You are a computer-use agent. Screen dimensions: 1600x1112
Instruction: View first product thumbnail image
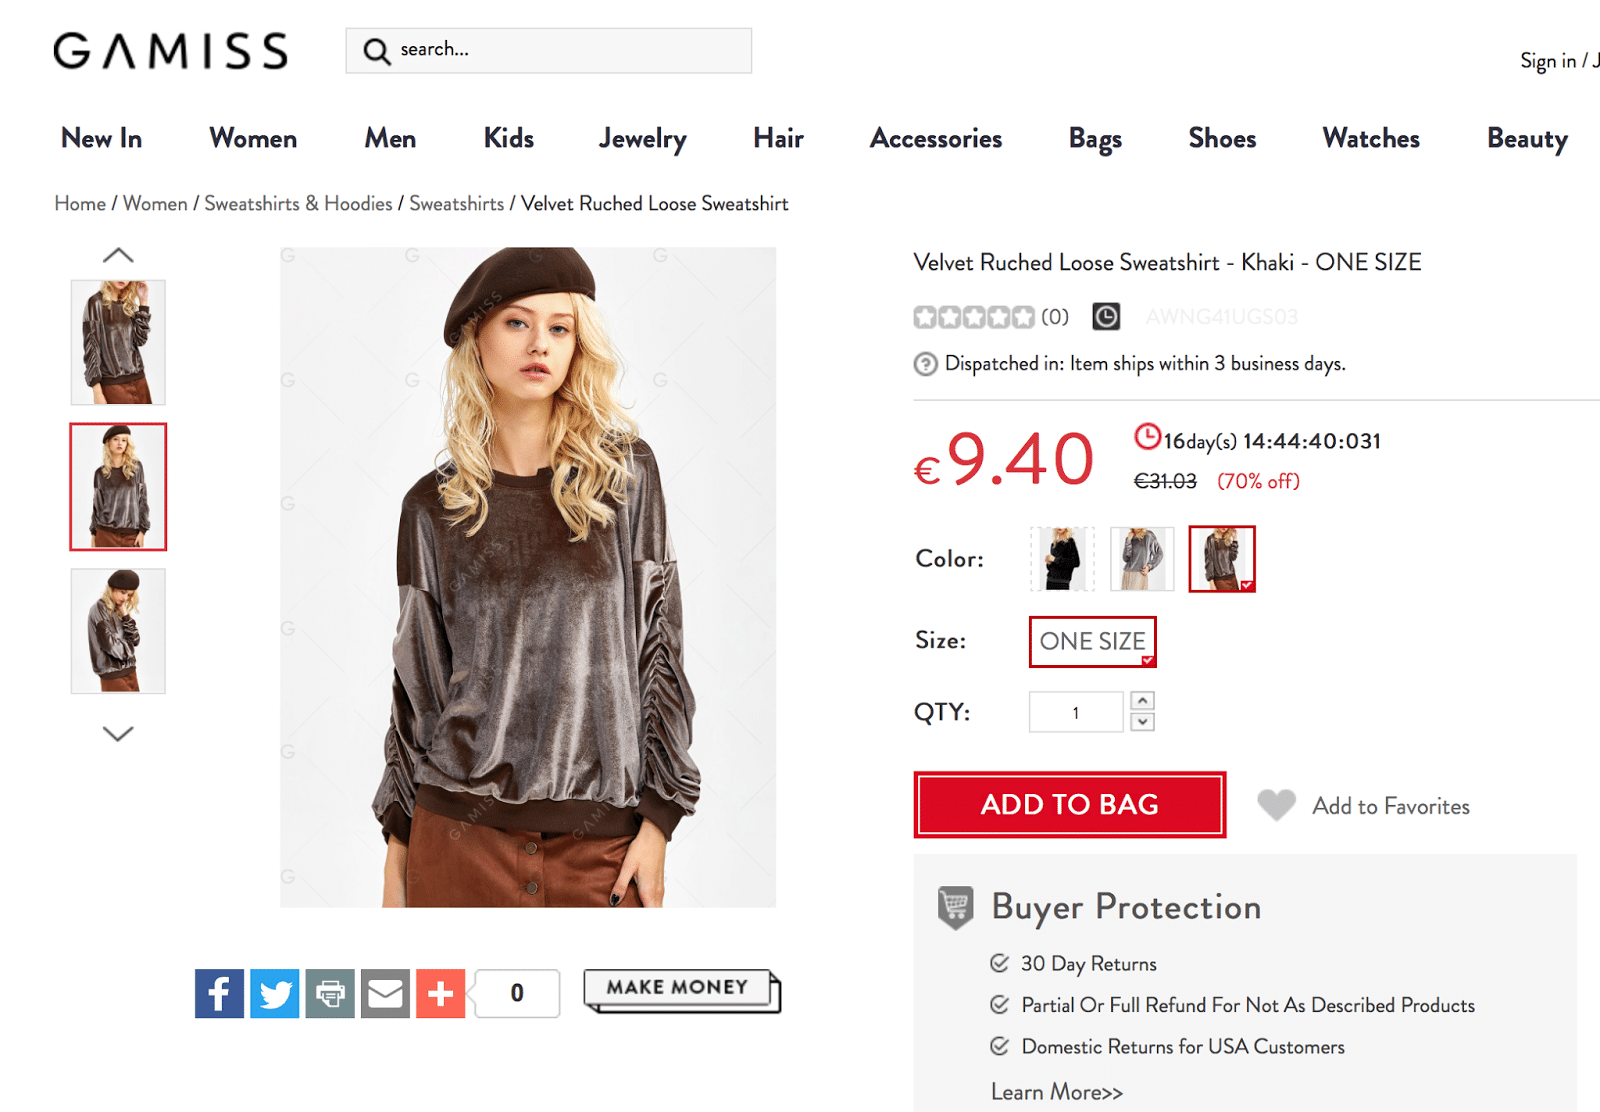118,342
